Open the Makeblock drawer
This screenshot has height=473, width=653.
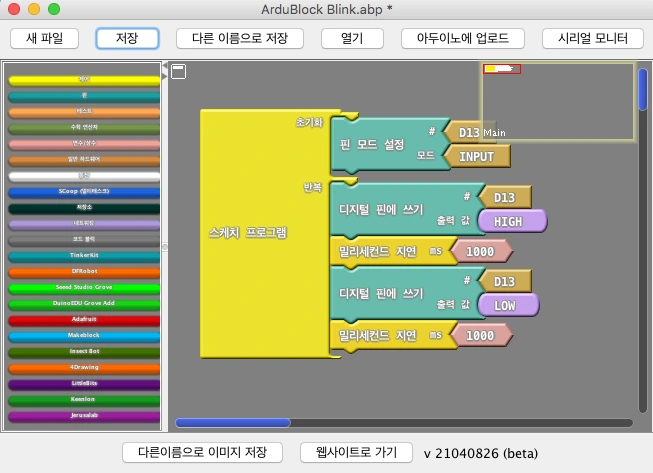(84, 336)
